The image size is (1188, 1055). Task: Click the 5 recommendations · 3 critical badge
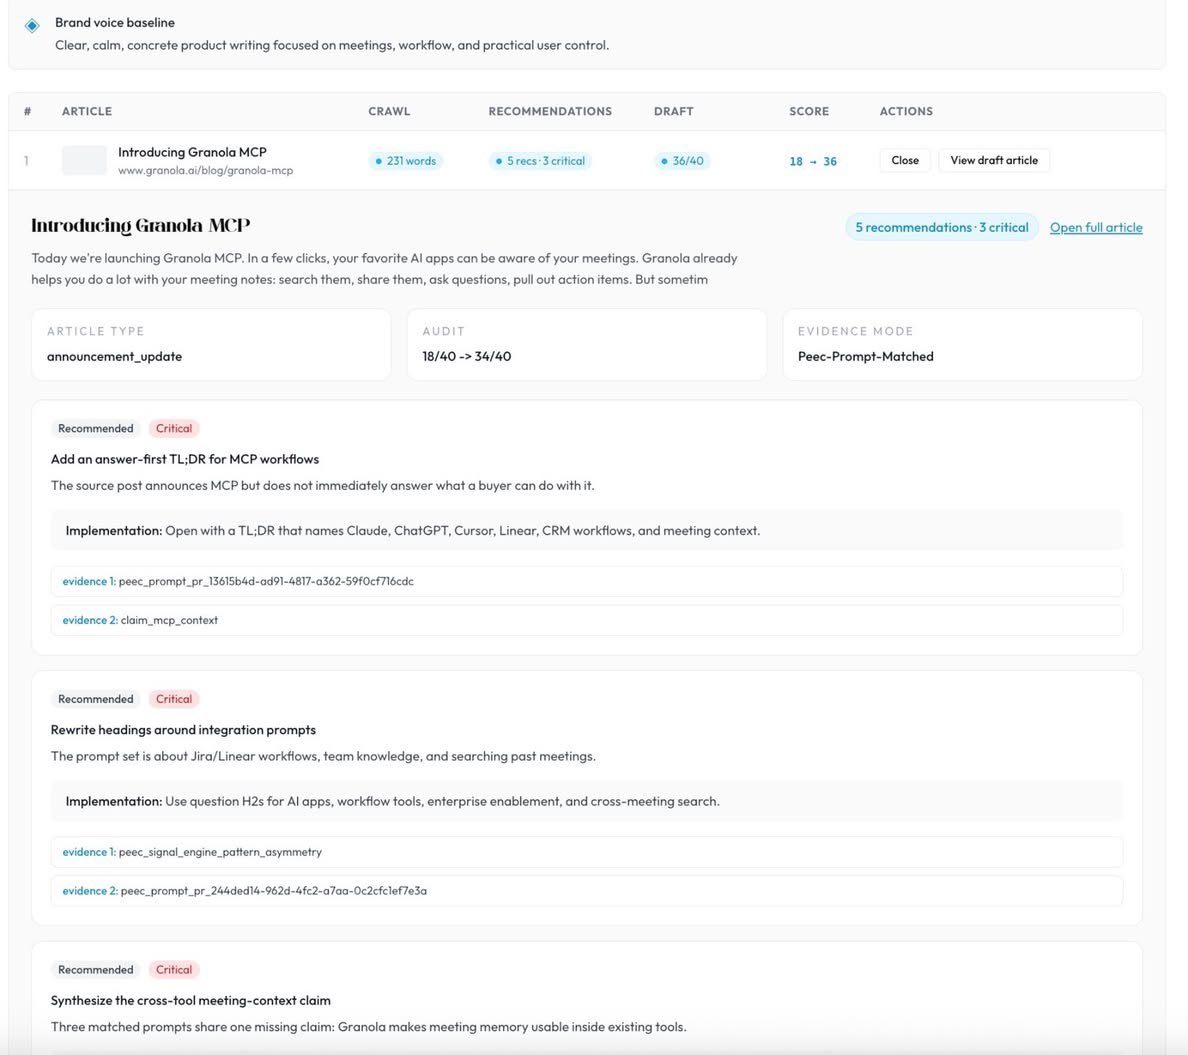(942, 227)
